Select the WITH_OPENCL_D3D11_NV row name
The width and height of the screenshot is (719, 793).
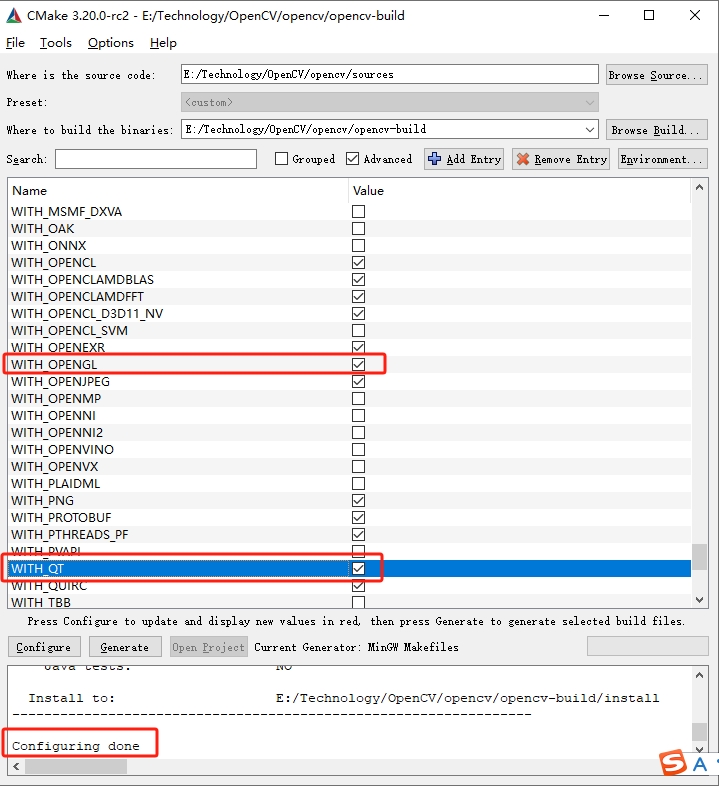pyautogui.click(x=87, y=314)
